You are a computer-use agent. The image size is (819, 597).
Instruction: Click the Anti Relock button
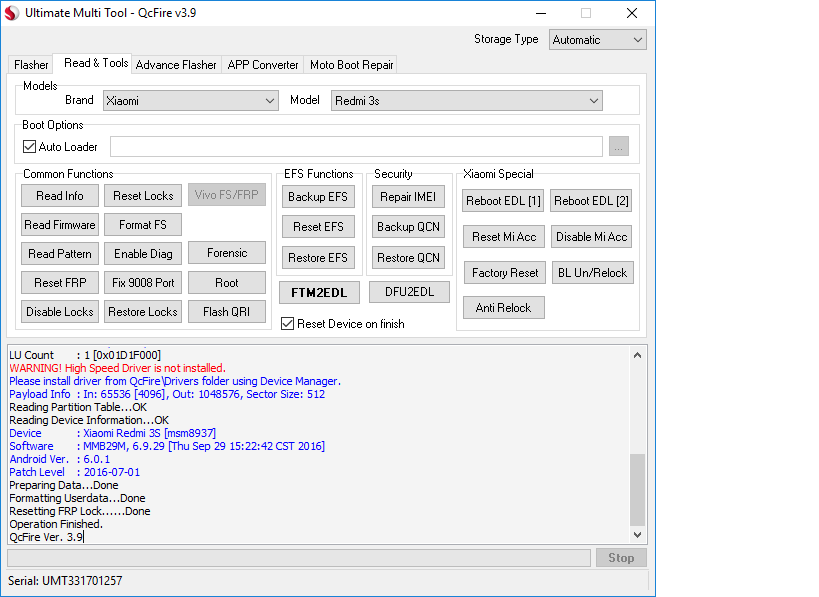point(504,308)
